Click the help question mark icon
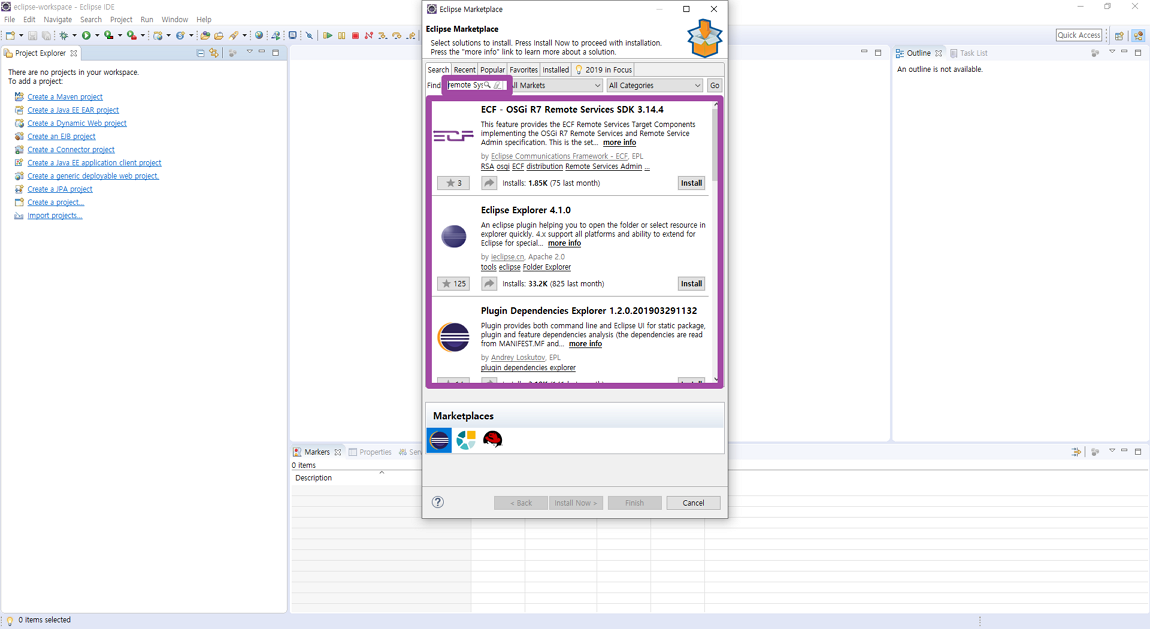The height and width of the screenshot is (629, 1150). click(438, 502)
